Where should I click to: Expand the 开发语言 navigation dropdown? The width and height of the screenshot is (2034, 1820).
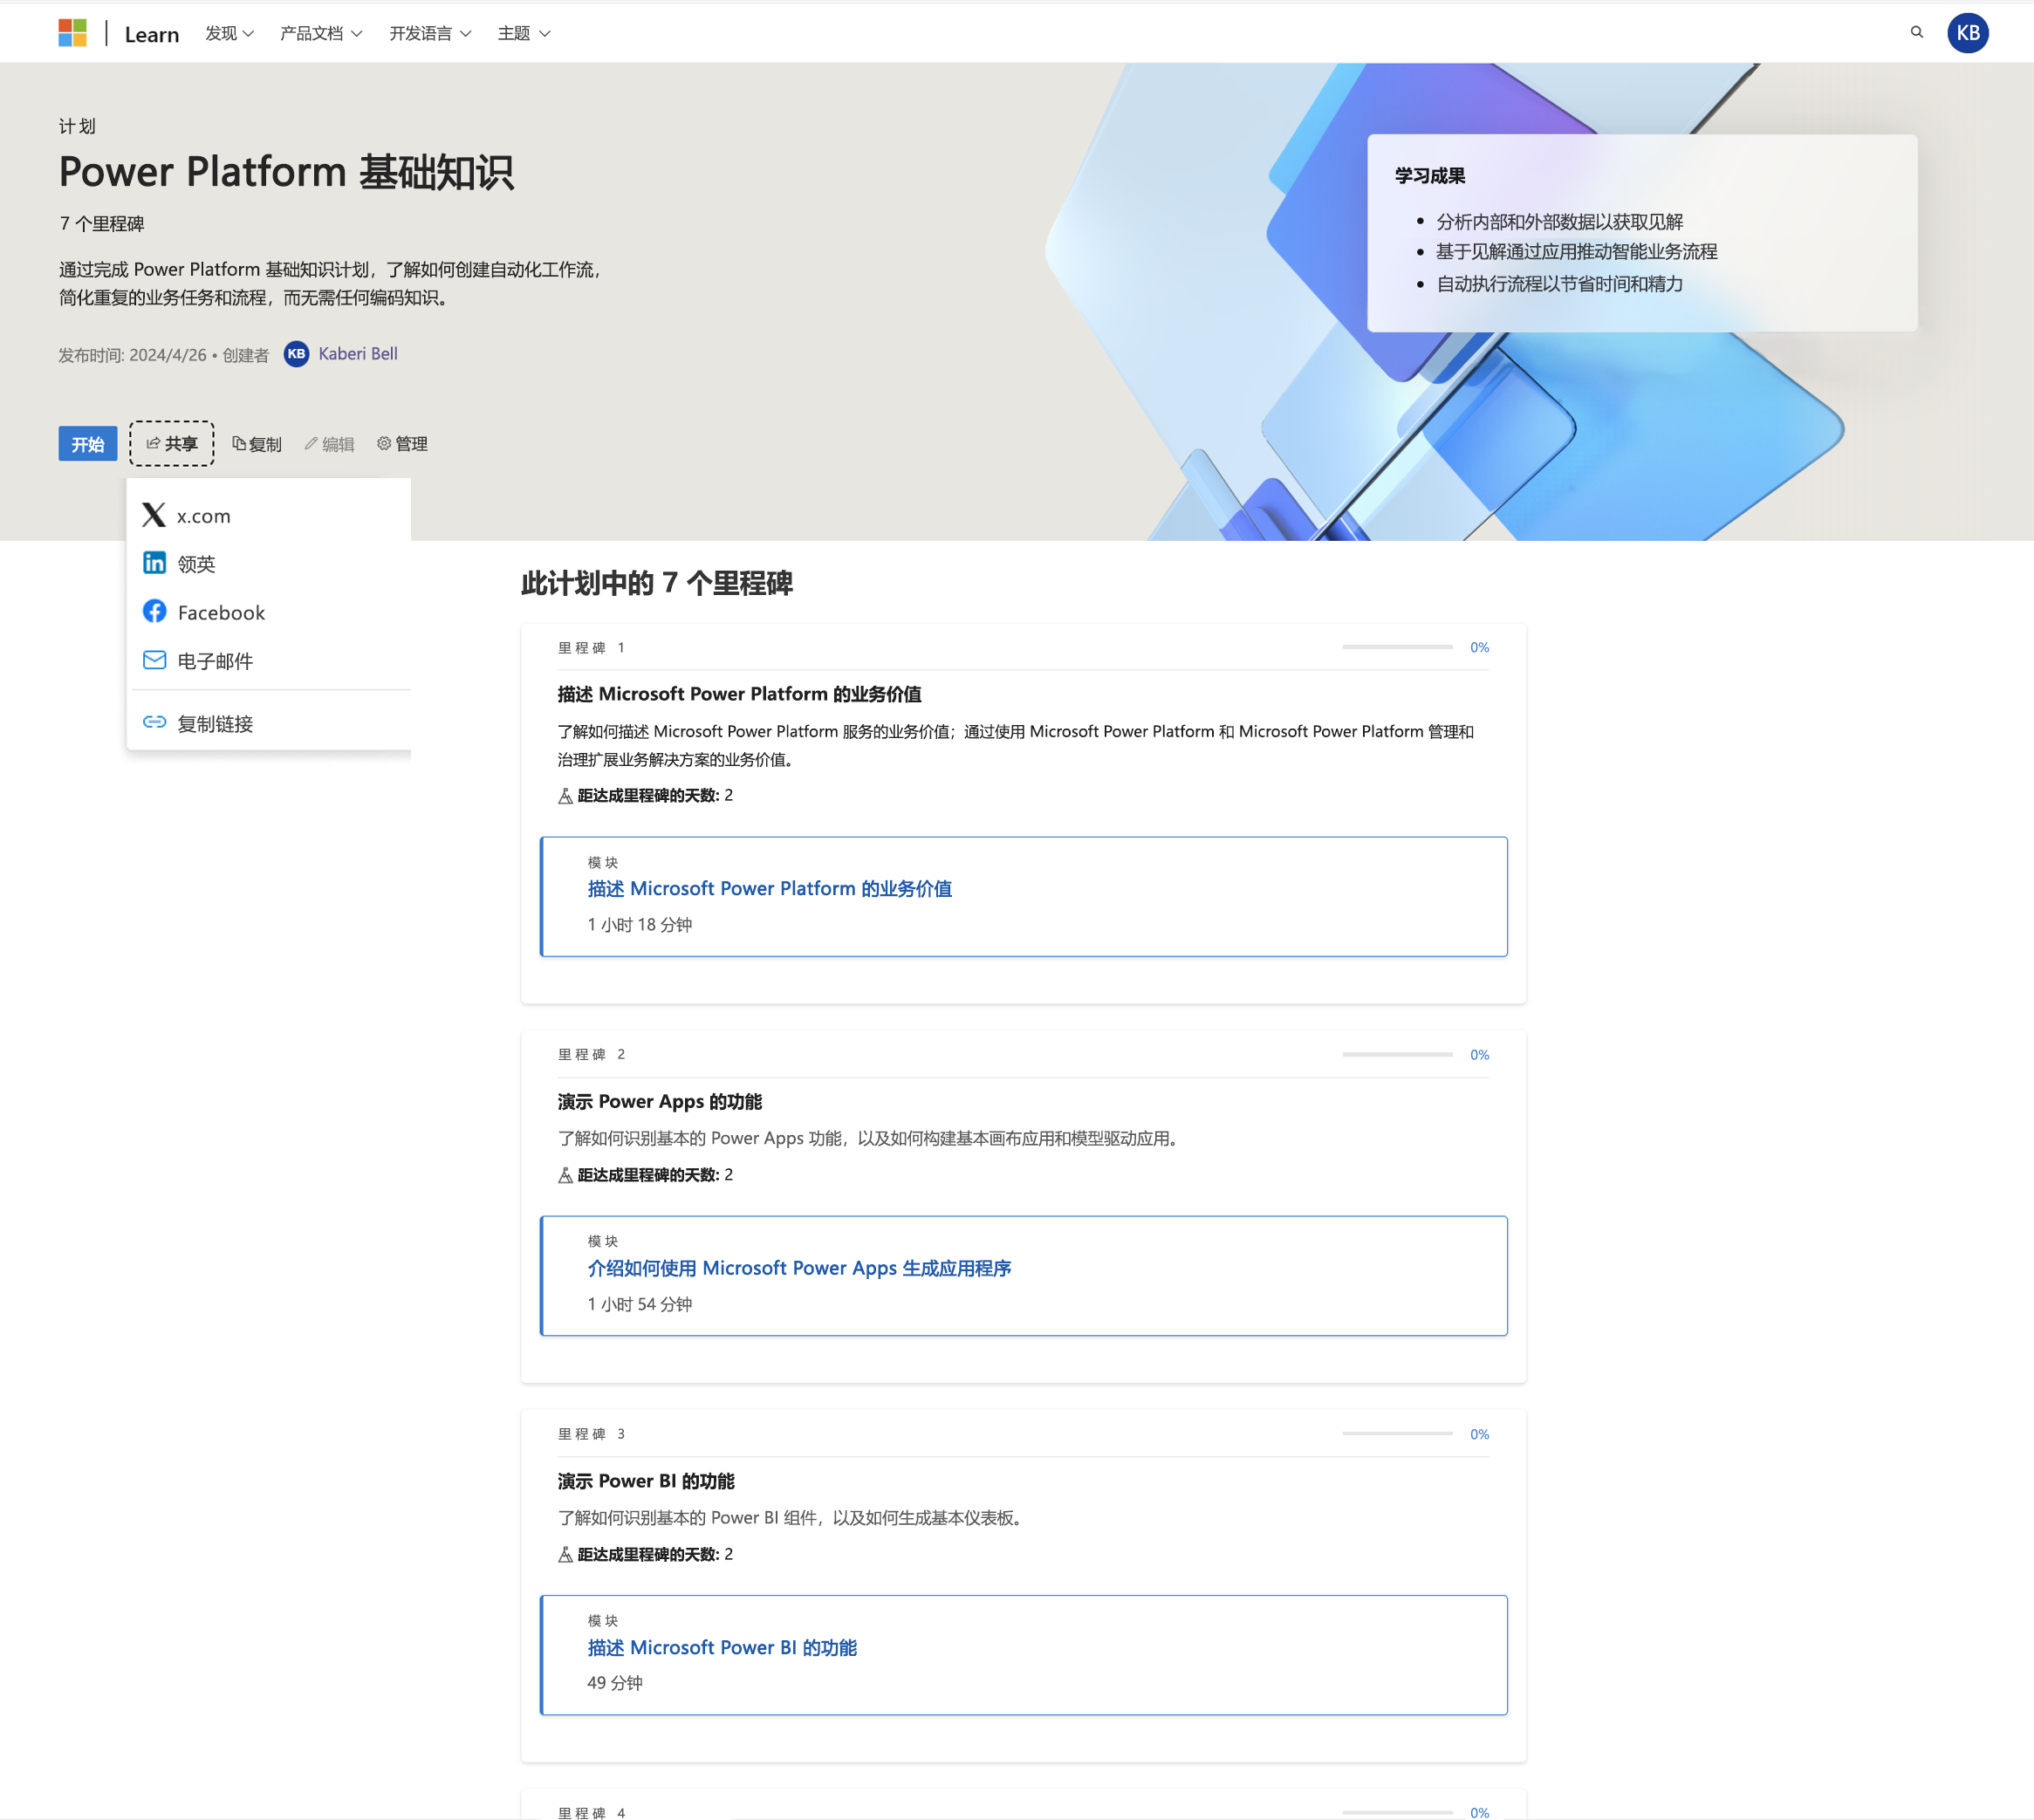(430, 33)
